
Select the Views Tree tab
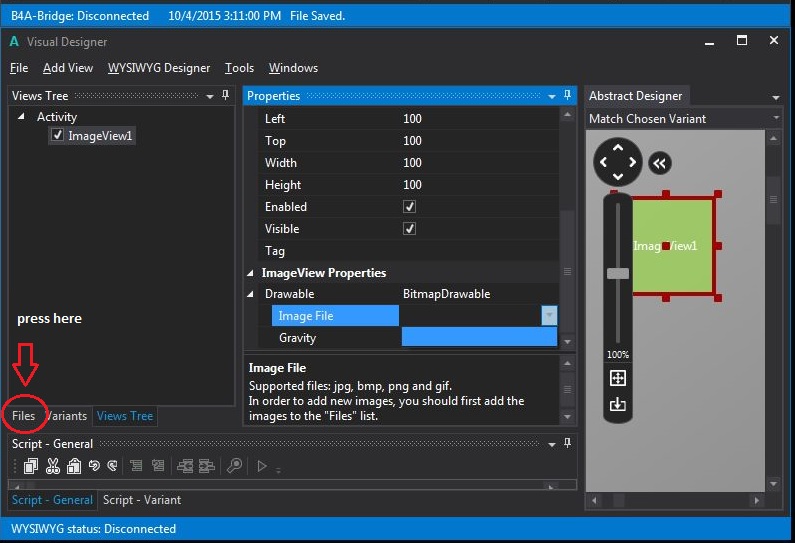point(125,416)
